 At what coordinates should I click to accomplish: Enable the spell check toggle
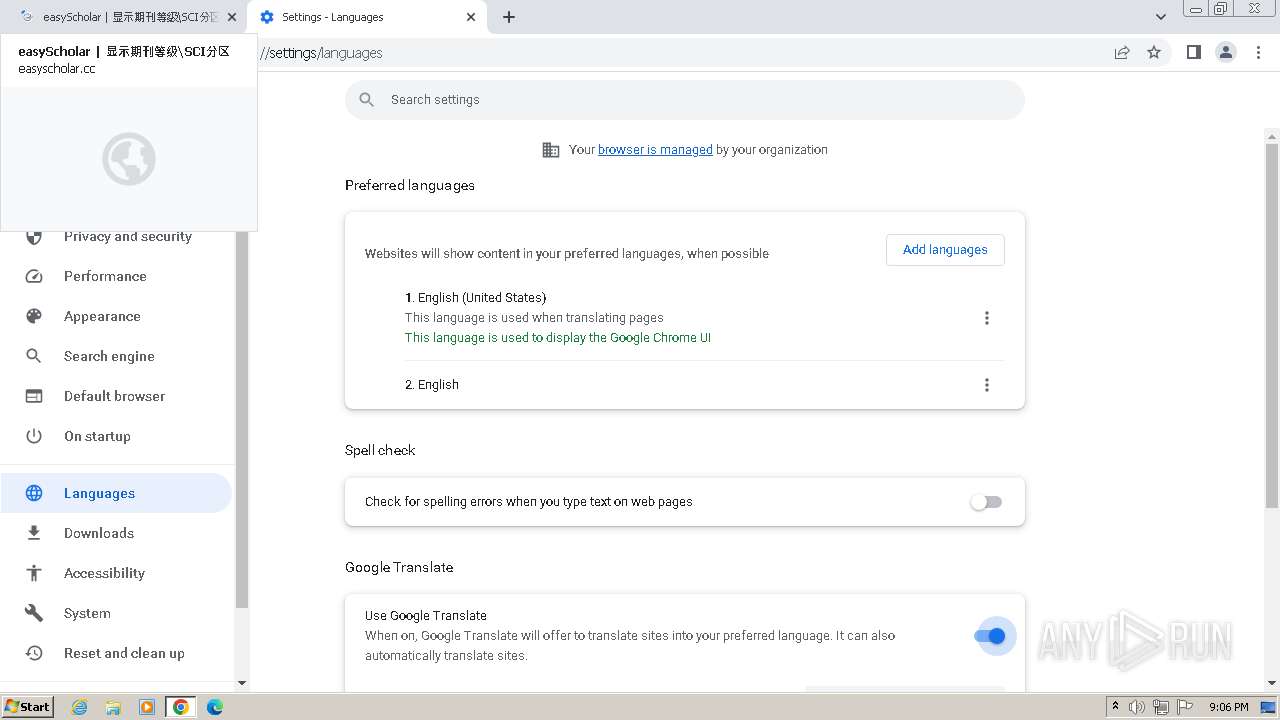(x=986, y=502)
